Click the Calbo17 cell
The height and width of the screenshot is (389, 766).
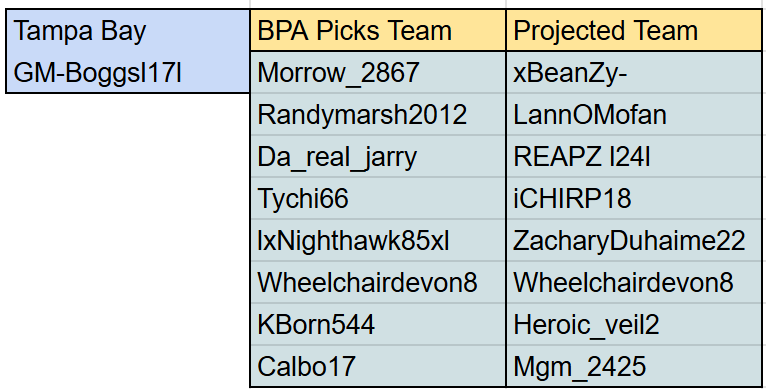378,366
